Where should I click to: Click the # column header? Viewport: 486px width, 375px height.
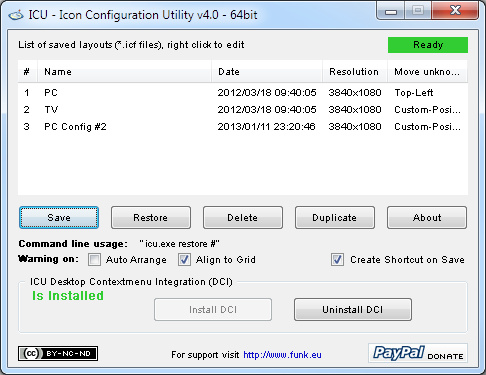click(27, 72)
